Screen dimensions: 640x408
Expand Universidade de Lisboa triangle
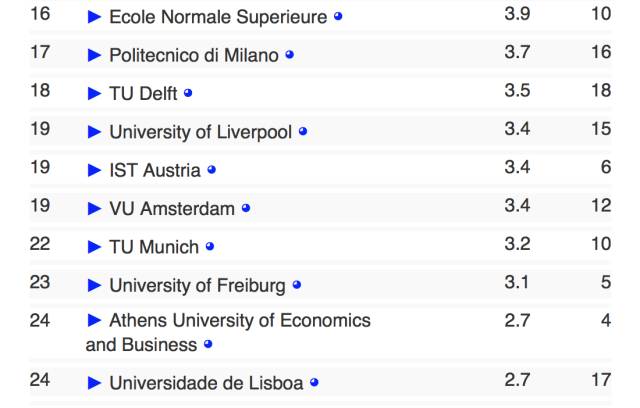click(x=95, y=382)
